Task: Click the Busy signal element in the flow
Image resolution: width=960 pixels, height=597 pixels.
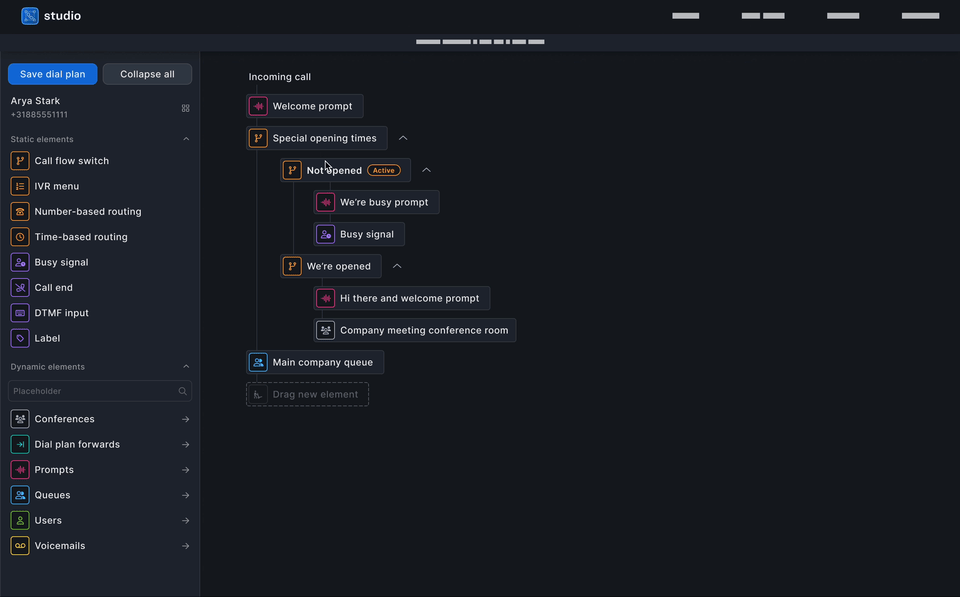Action: (358, 233)
